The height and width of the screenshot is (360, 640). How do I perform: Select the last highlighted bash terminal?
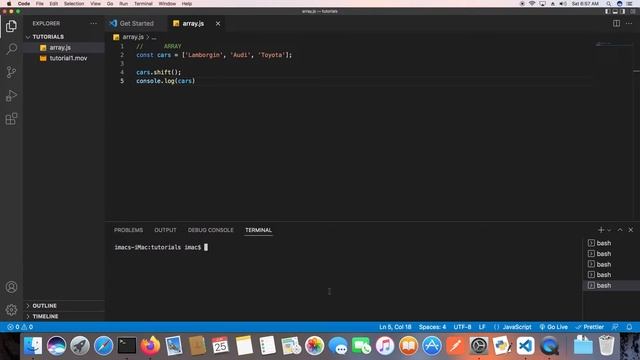611,286
